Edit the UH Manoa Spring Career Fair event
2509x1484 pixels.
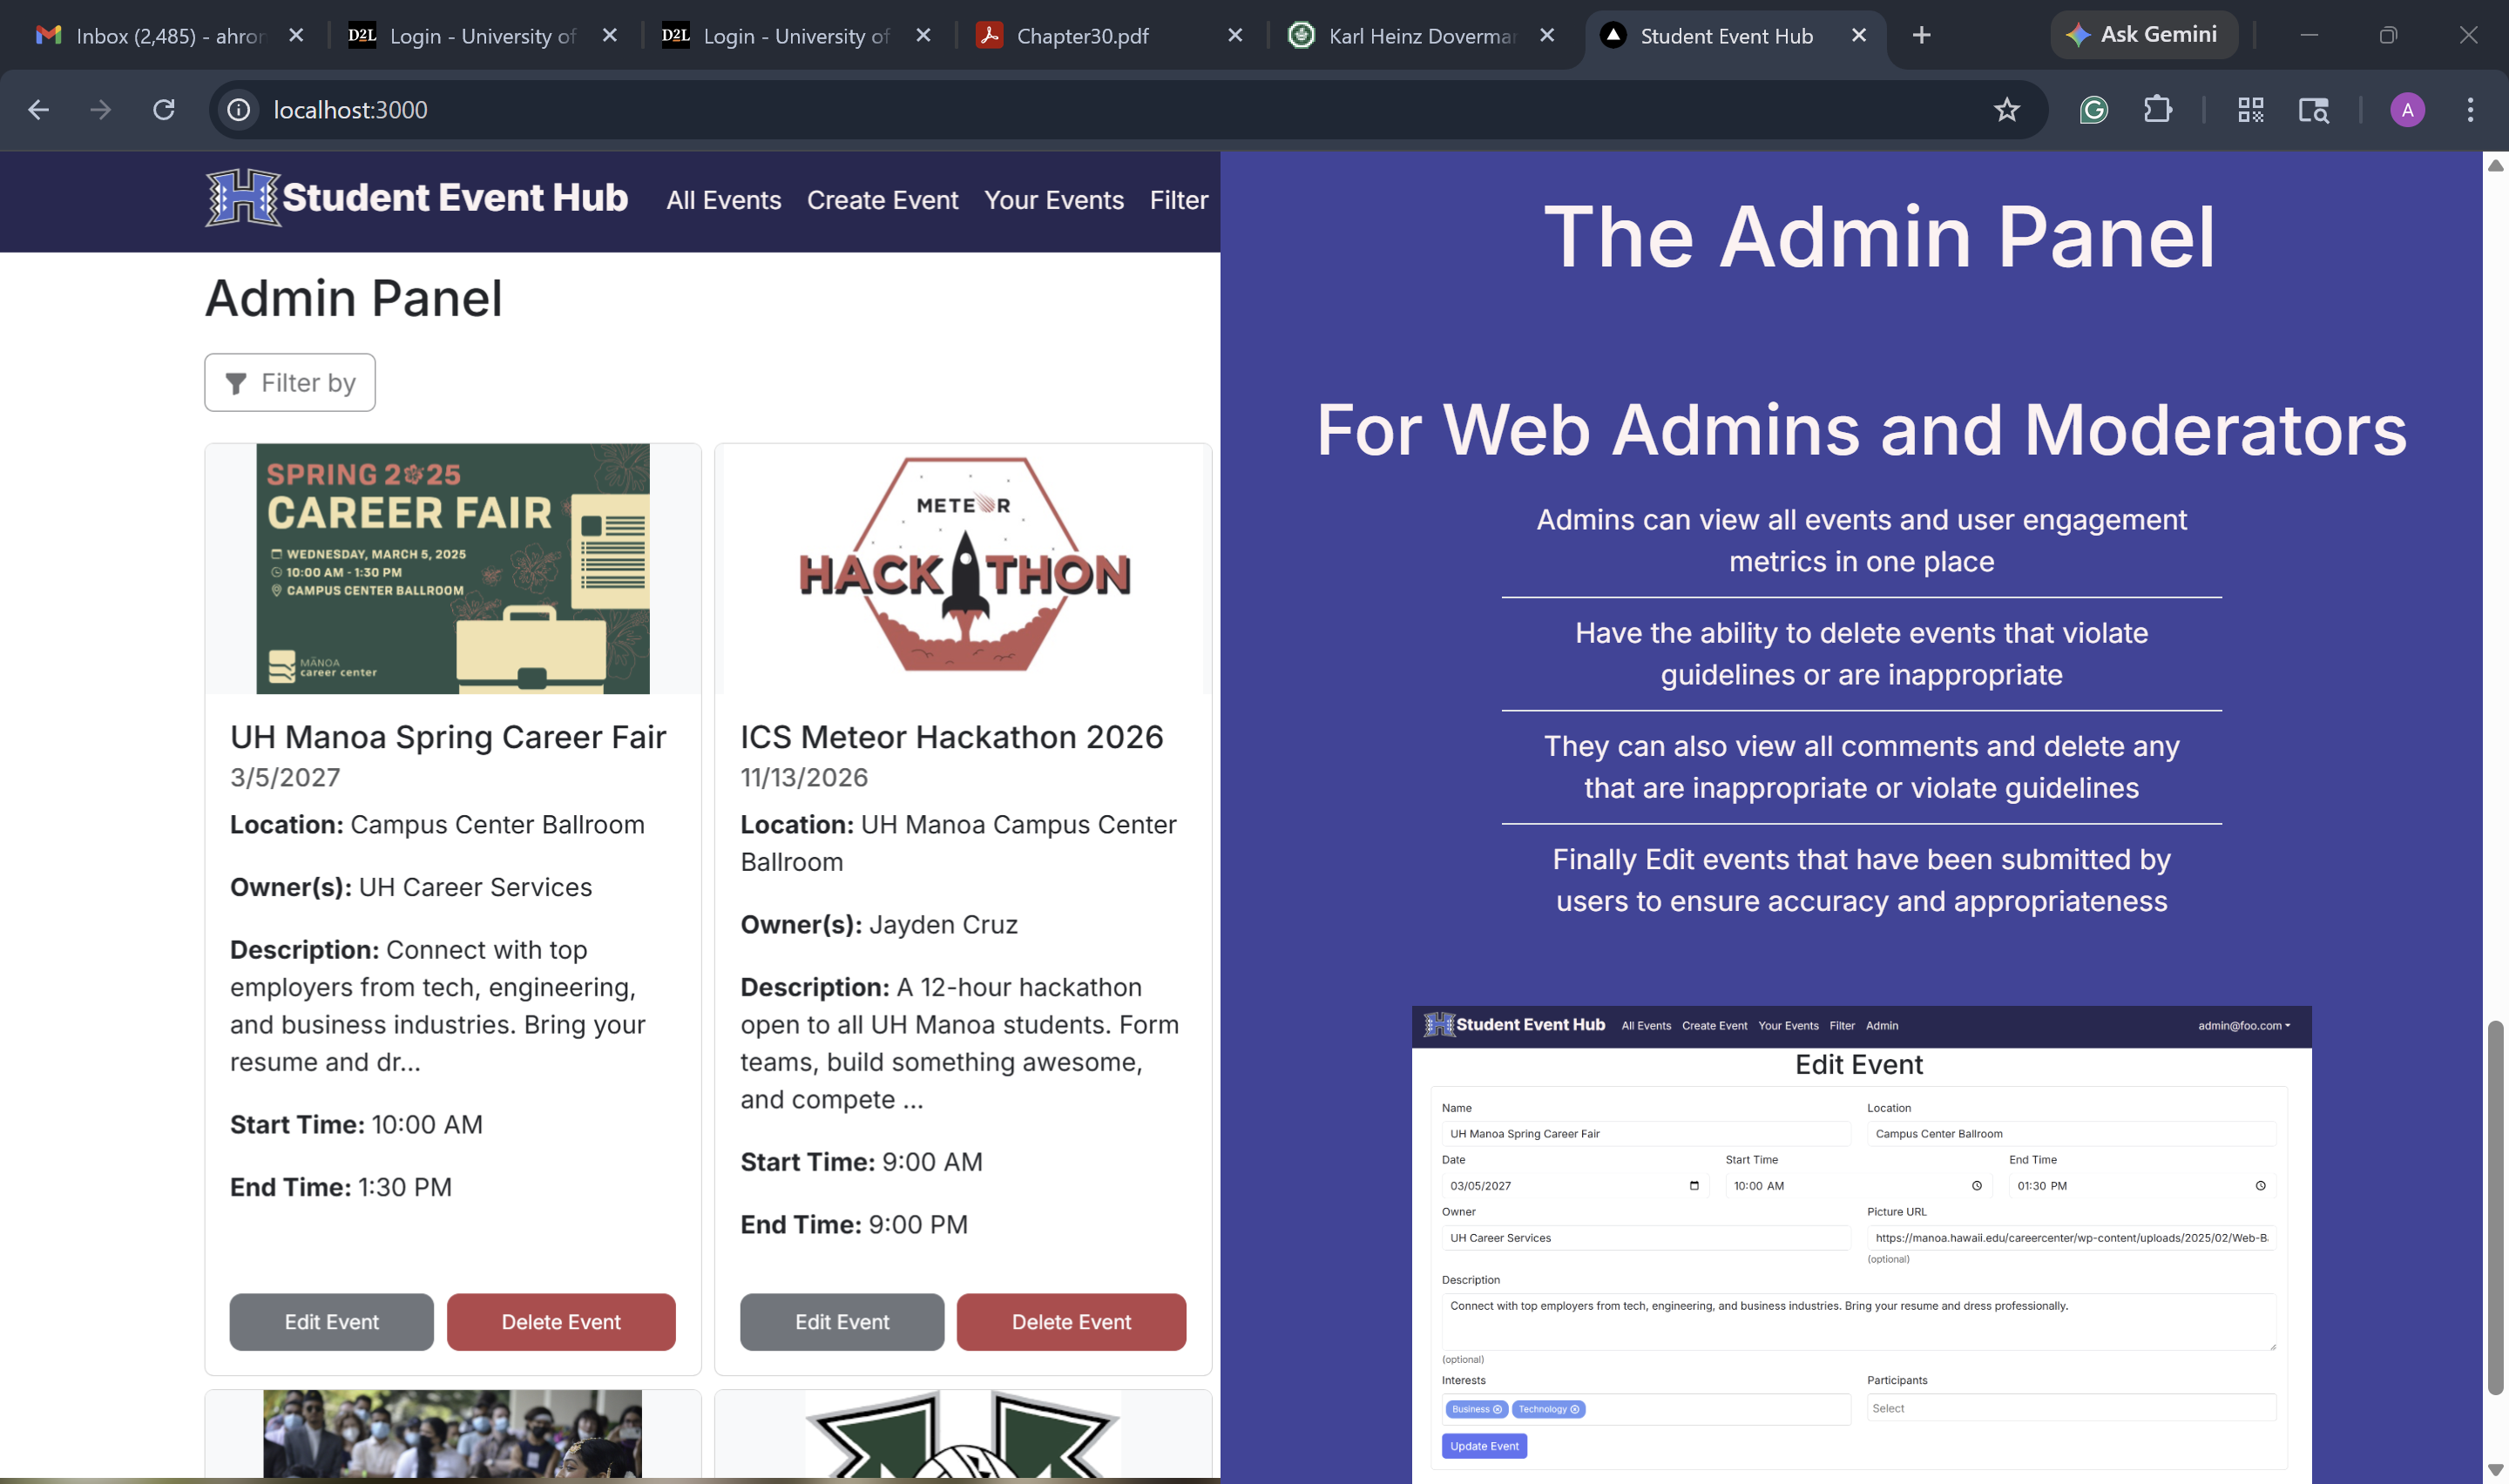[x=331, y=1322]
